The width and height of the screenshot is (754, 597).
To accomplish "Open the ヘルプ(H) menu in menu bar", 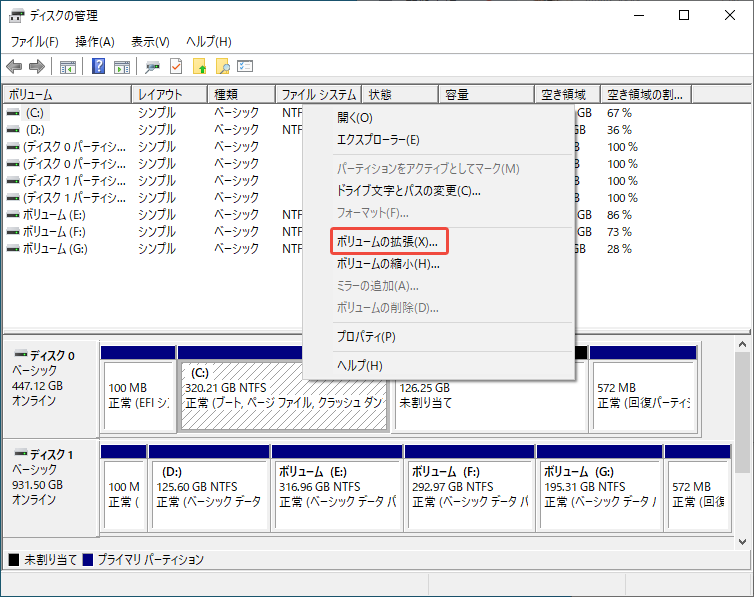I will 209,42.
